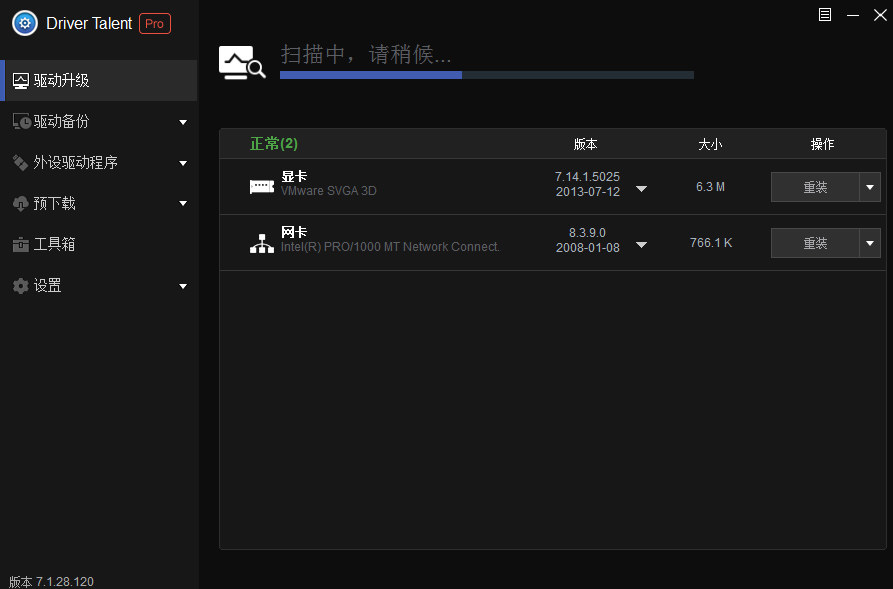Click the 6.3 M size value
Viewport: 893px width, 589px height.
(x=710, y=187)
